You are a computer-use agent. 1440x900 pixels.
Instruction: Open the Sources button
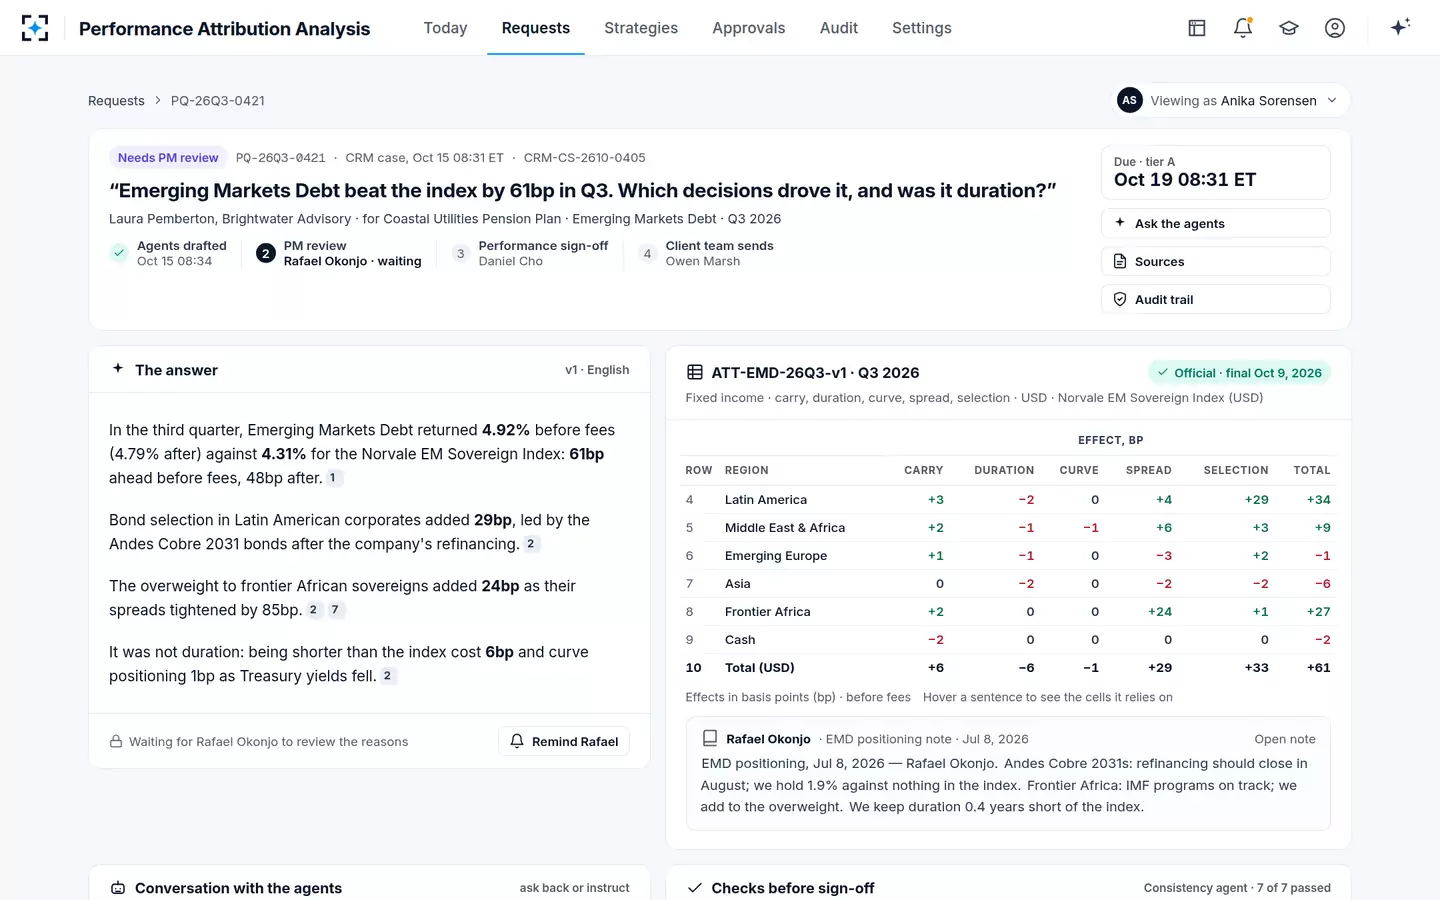click(1216, 261)
